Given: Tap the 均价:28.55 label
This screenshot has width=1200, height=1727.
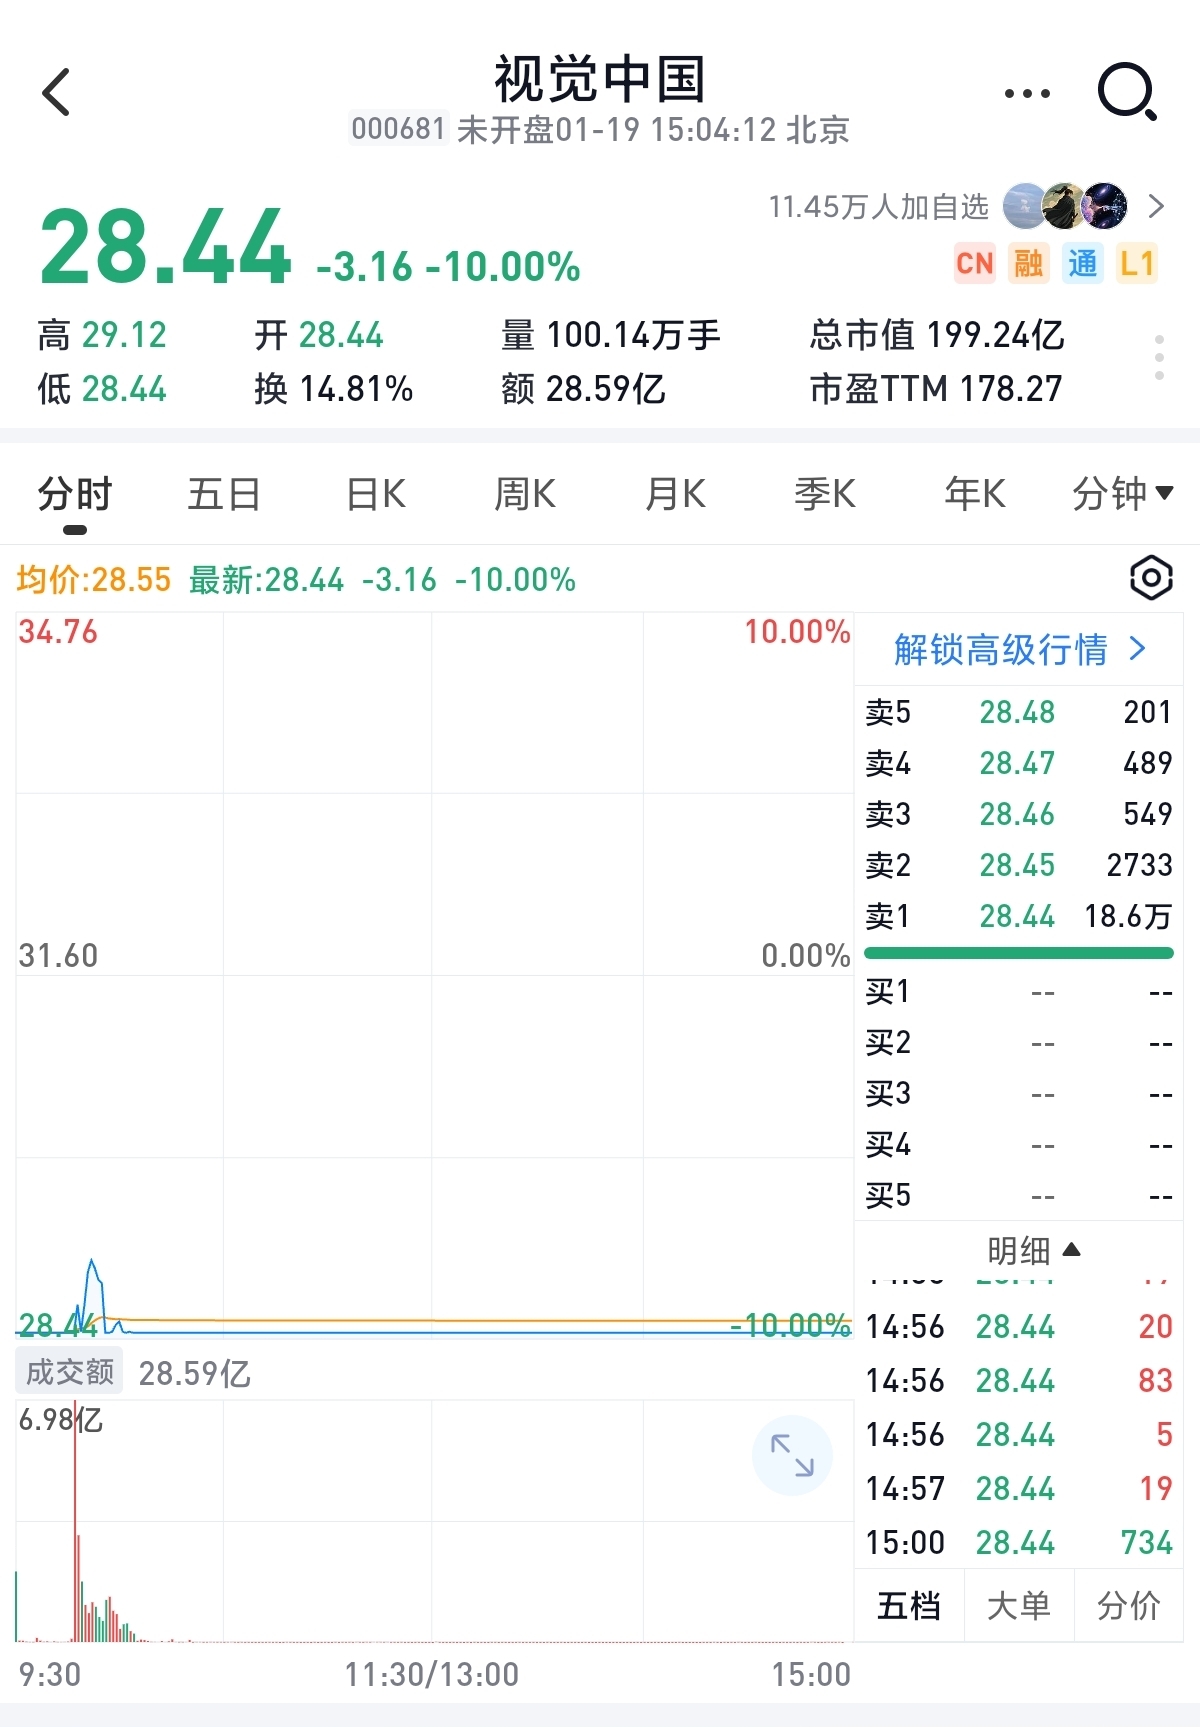Looking at the screenshot, I should [94, 579].
